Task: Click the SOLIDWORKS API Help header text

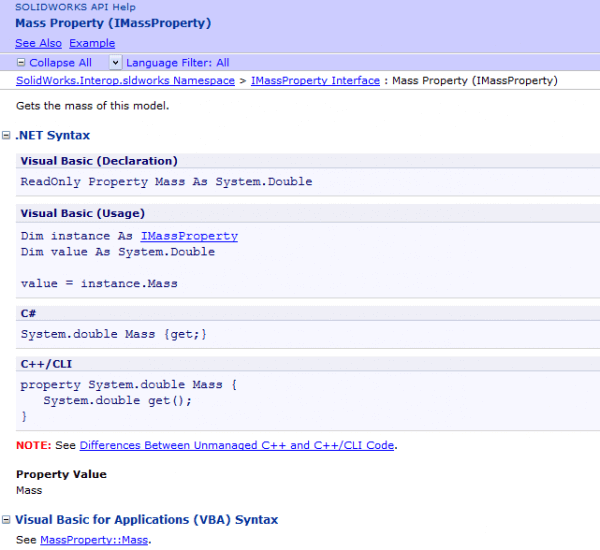Action: click(75, 7)
